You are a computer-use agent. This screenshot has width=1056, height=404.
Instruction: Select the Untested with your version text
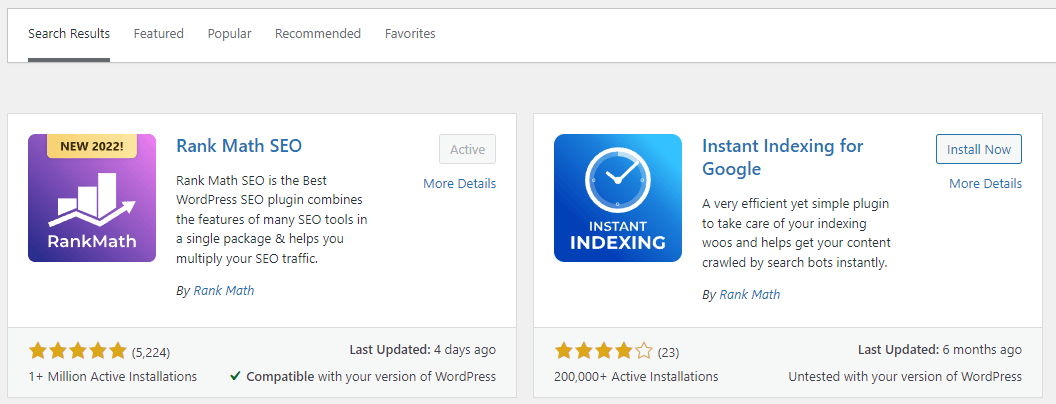click(x=905, y=376)
